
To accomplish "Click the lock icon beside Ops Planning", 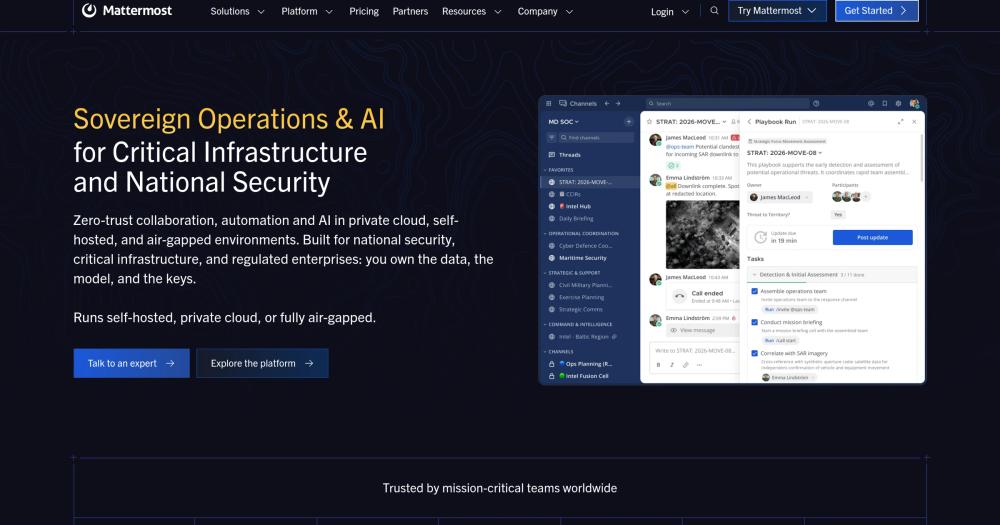I will tap(552, 364).
